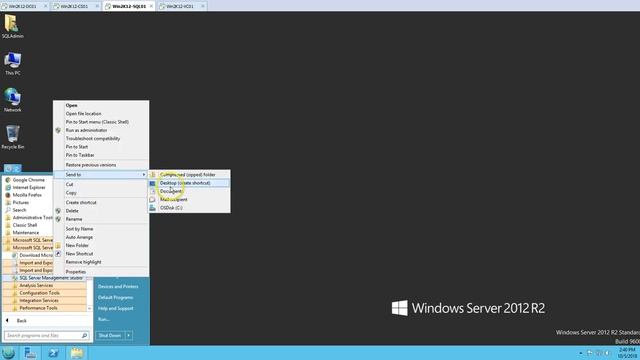The height and width of the screenshot is (360, 640).
Task: Expand the Analysis Services folder
Action: click(44, 285)
